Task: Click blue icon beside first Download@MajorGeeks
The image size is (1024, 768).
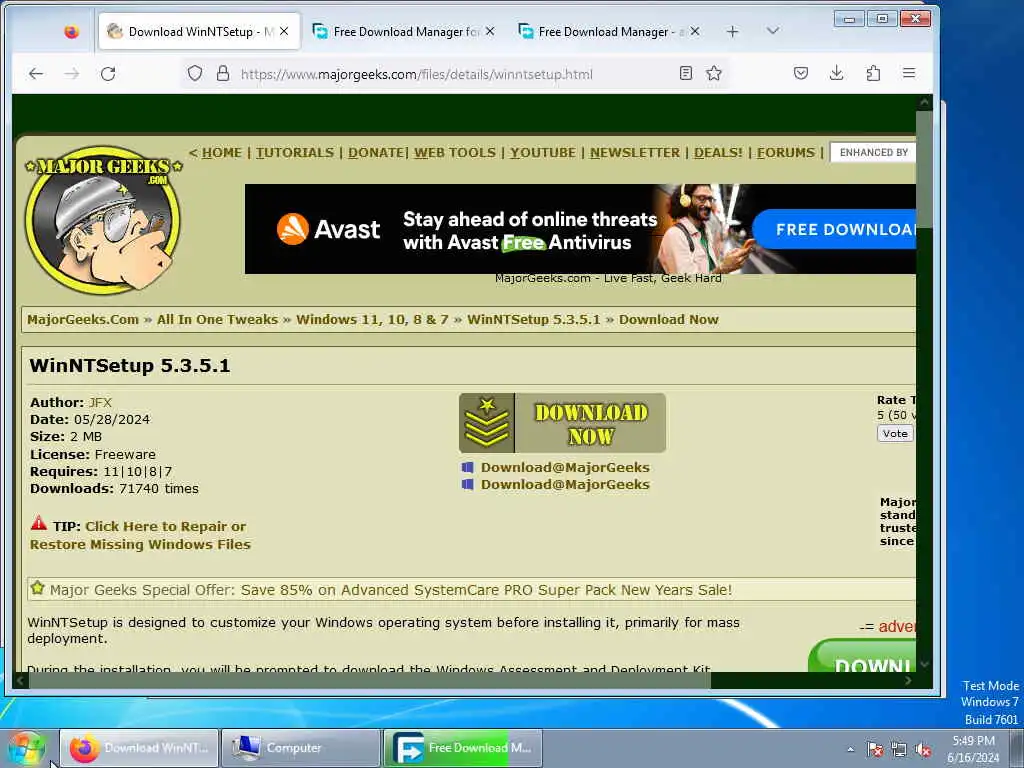Action: pyautogui.click(x=468, y=468)
